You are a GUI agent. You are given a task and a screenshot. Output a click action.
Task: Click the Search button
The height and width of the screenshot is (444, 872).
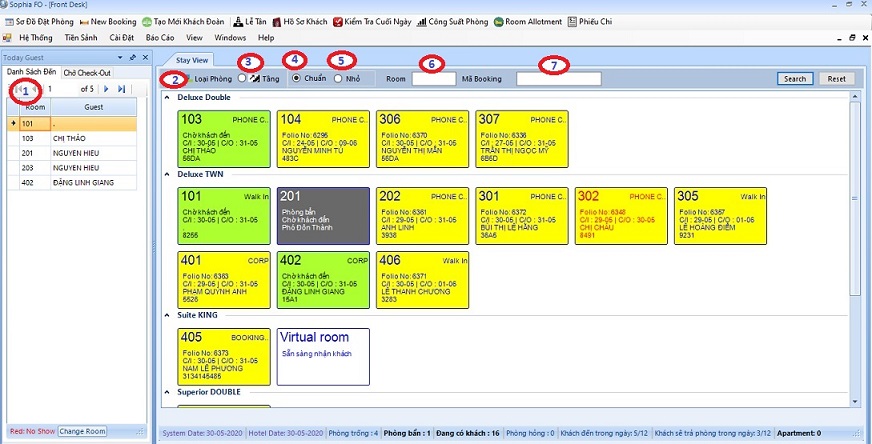[795, 78]
